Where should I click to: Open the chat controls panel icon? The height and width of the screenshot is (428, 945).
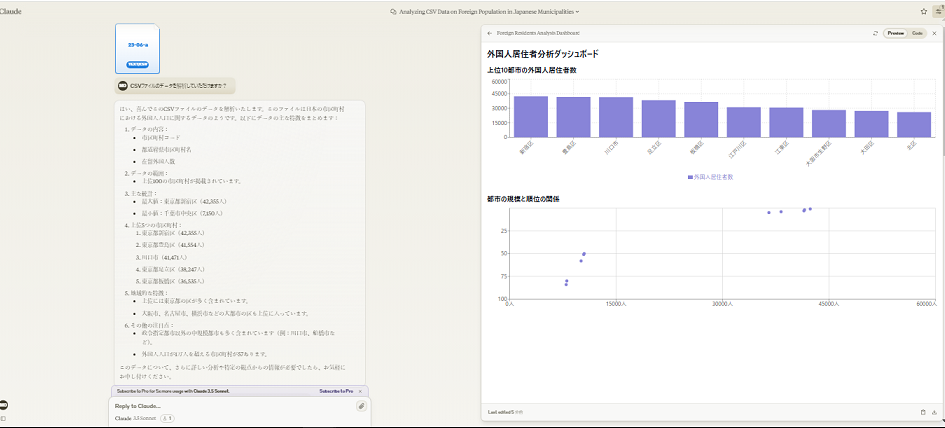click(x=938, y=11)
